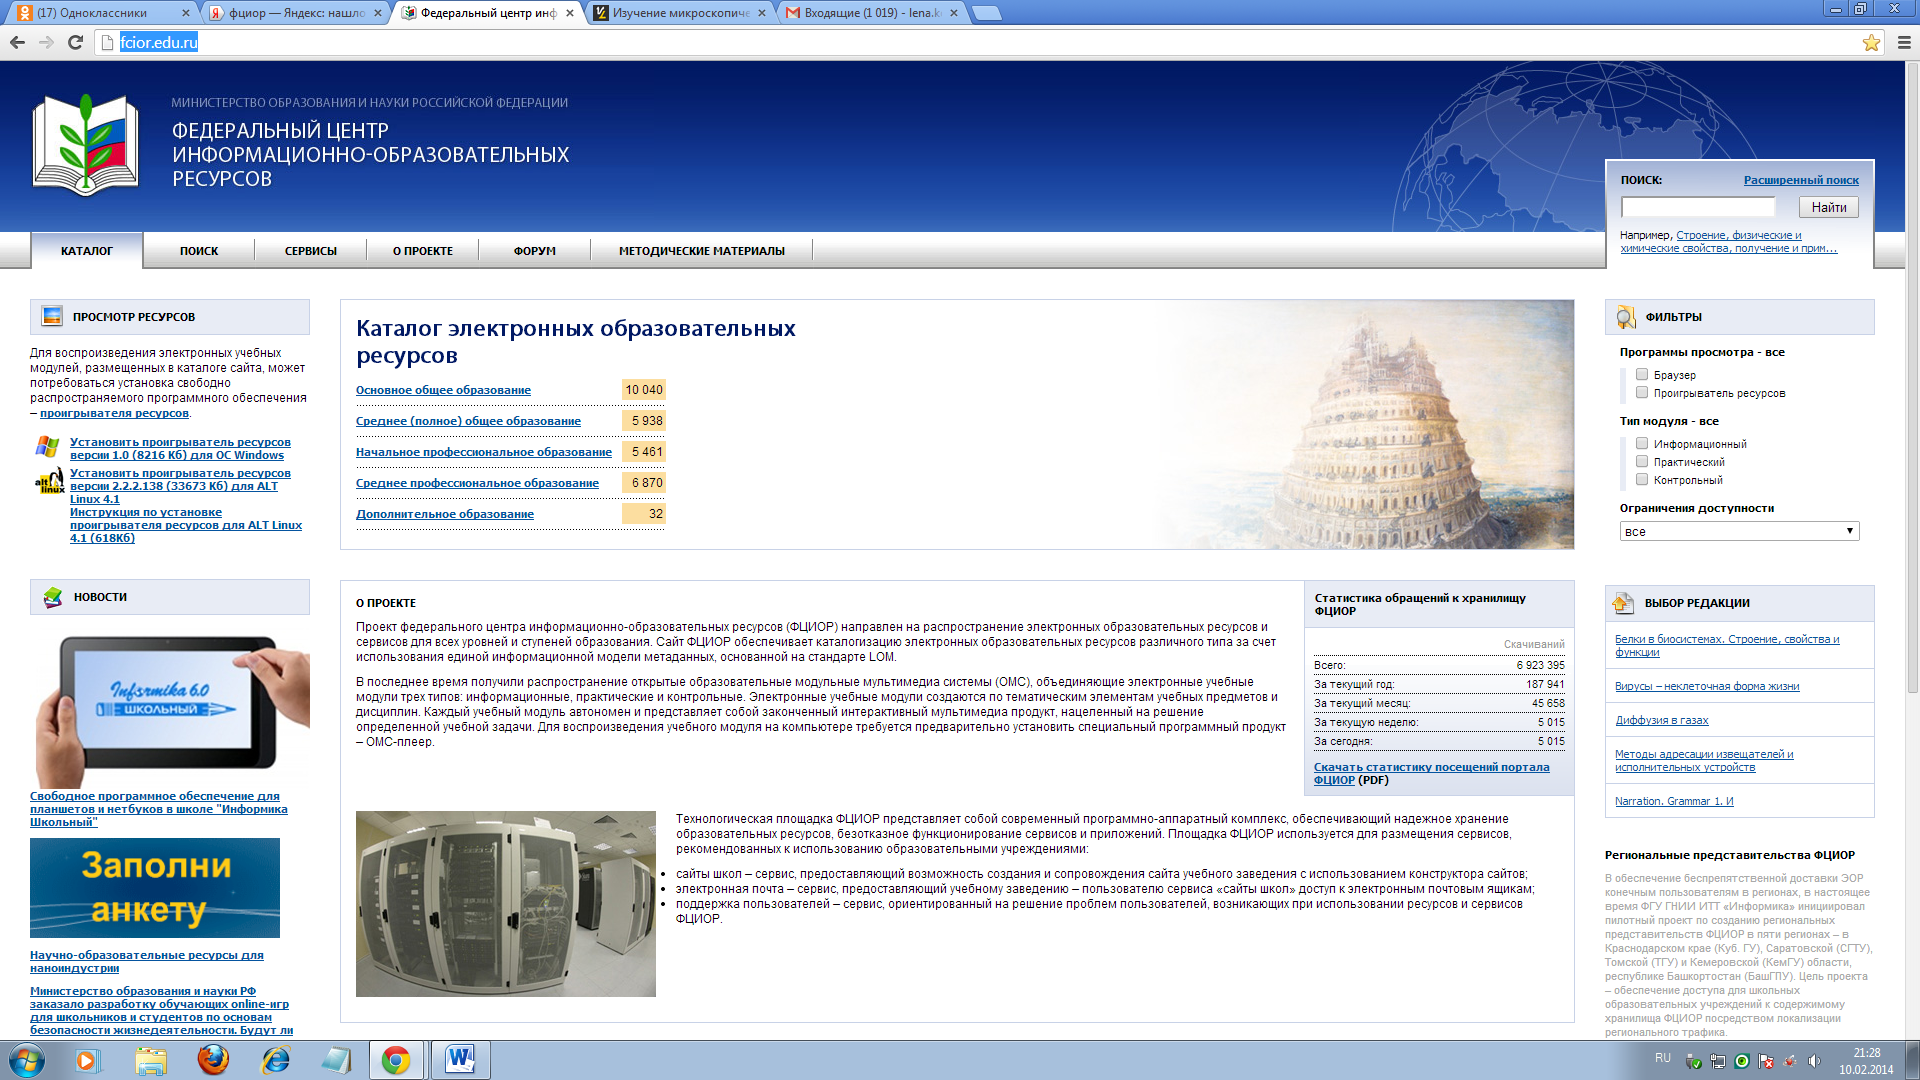Open Вирусы – неклеточная форма жизни link
Screen dimensions: 1920x1080
coord(1707,686)
